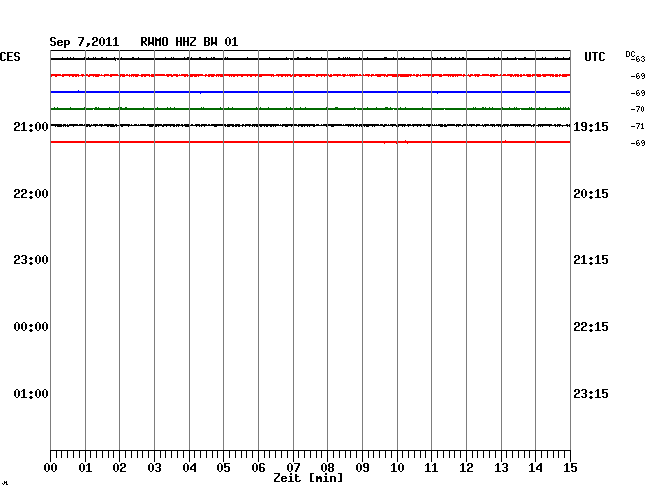The width and height of the screenshot is (650, 494).
Task: Click the '-70' DC offset value
Action: pyautogui.click(x=638, y=109)
